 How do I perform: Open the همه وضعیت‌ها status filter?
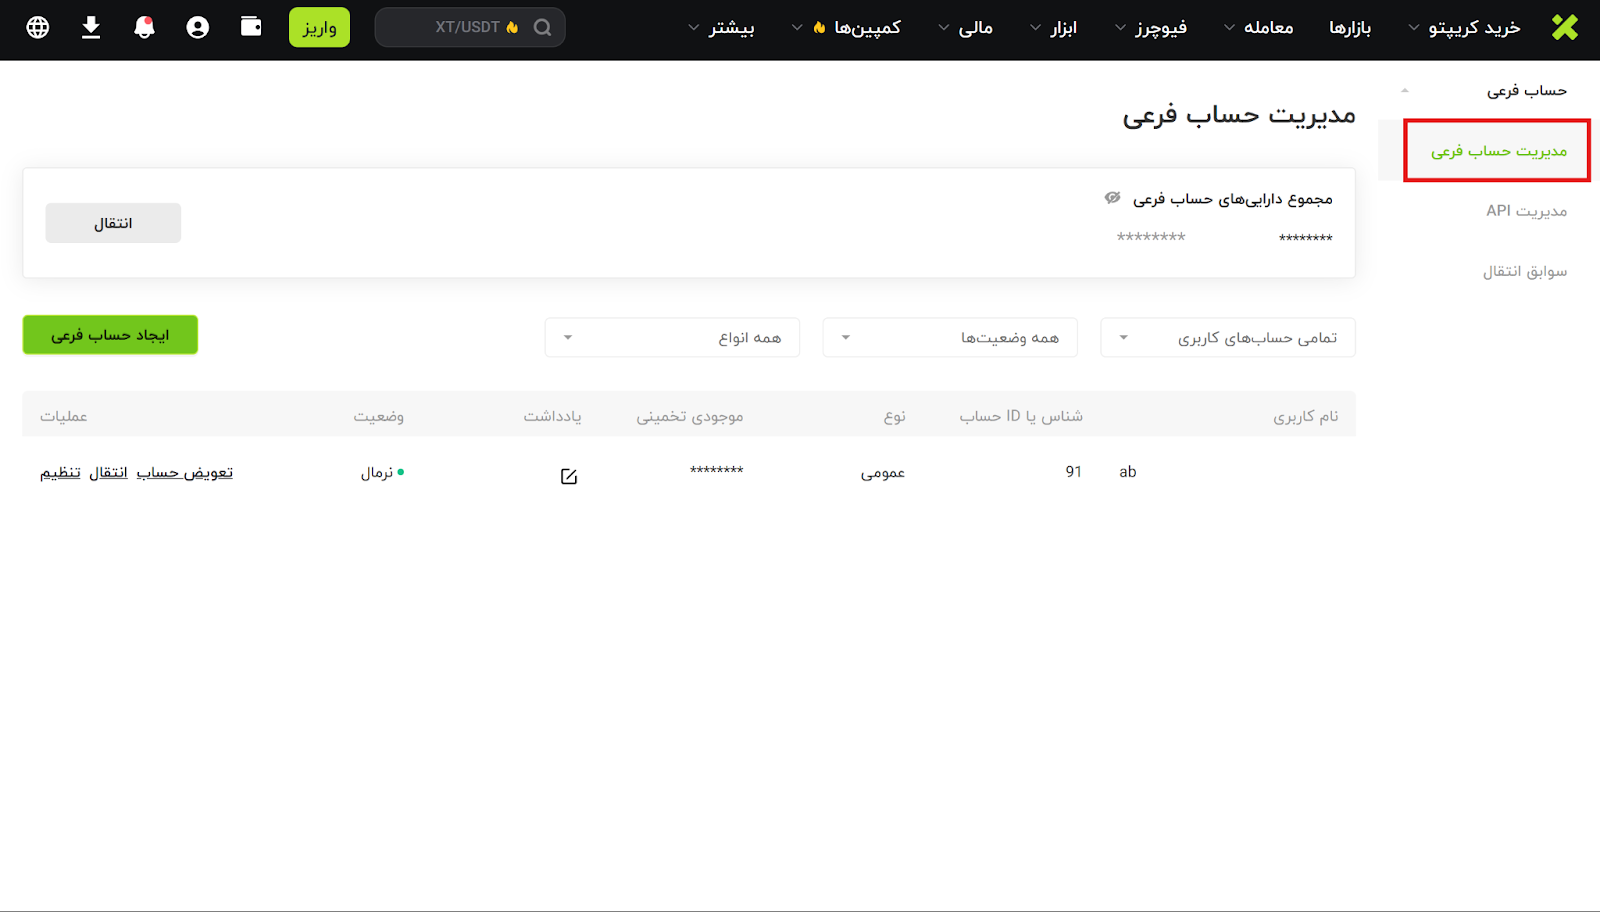(949, 337)
